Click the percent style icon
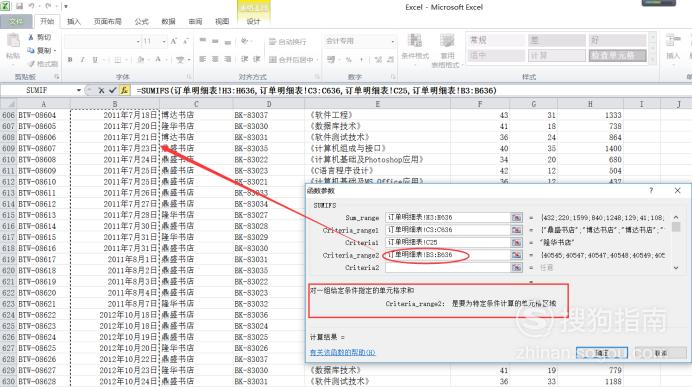Screen dimensions: 692x387 [349, 60]
